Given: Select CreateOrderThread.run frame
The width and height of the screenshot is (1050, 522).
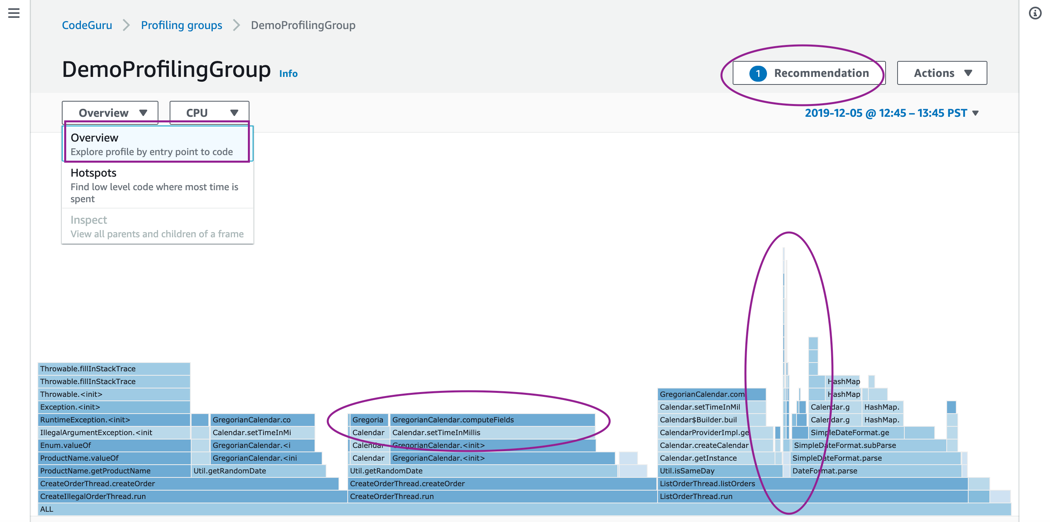Looking at the screenshot, I should (502, 497).
